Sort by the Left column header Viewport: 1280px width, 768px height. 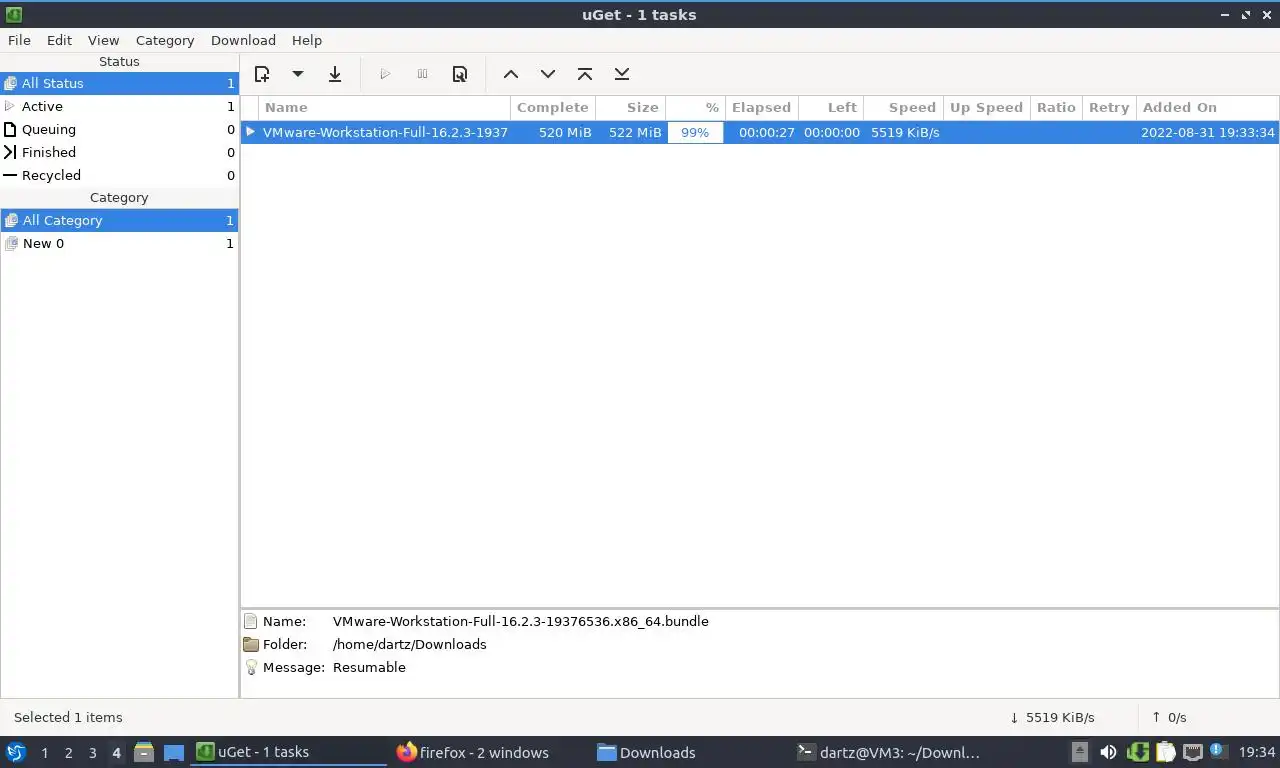(x=830, y=107)
